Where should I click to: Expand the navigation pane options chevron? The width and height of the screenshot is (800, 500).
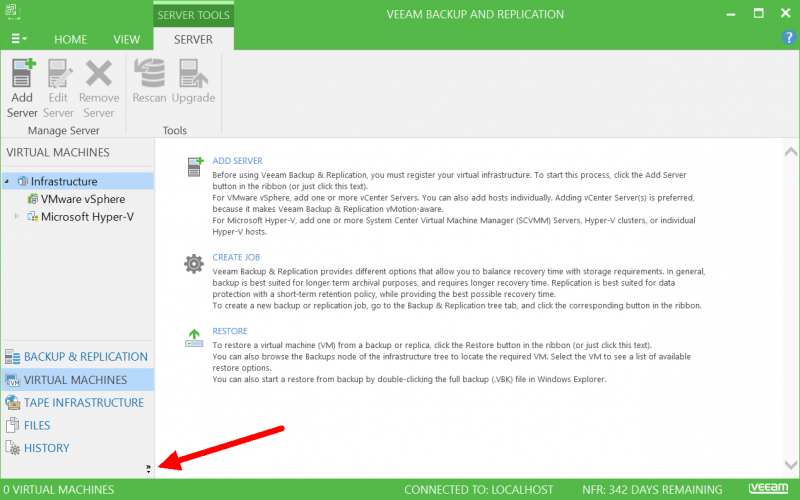pyautogui.click(x=148, y=469)
